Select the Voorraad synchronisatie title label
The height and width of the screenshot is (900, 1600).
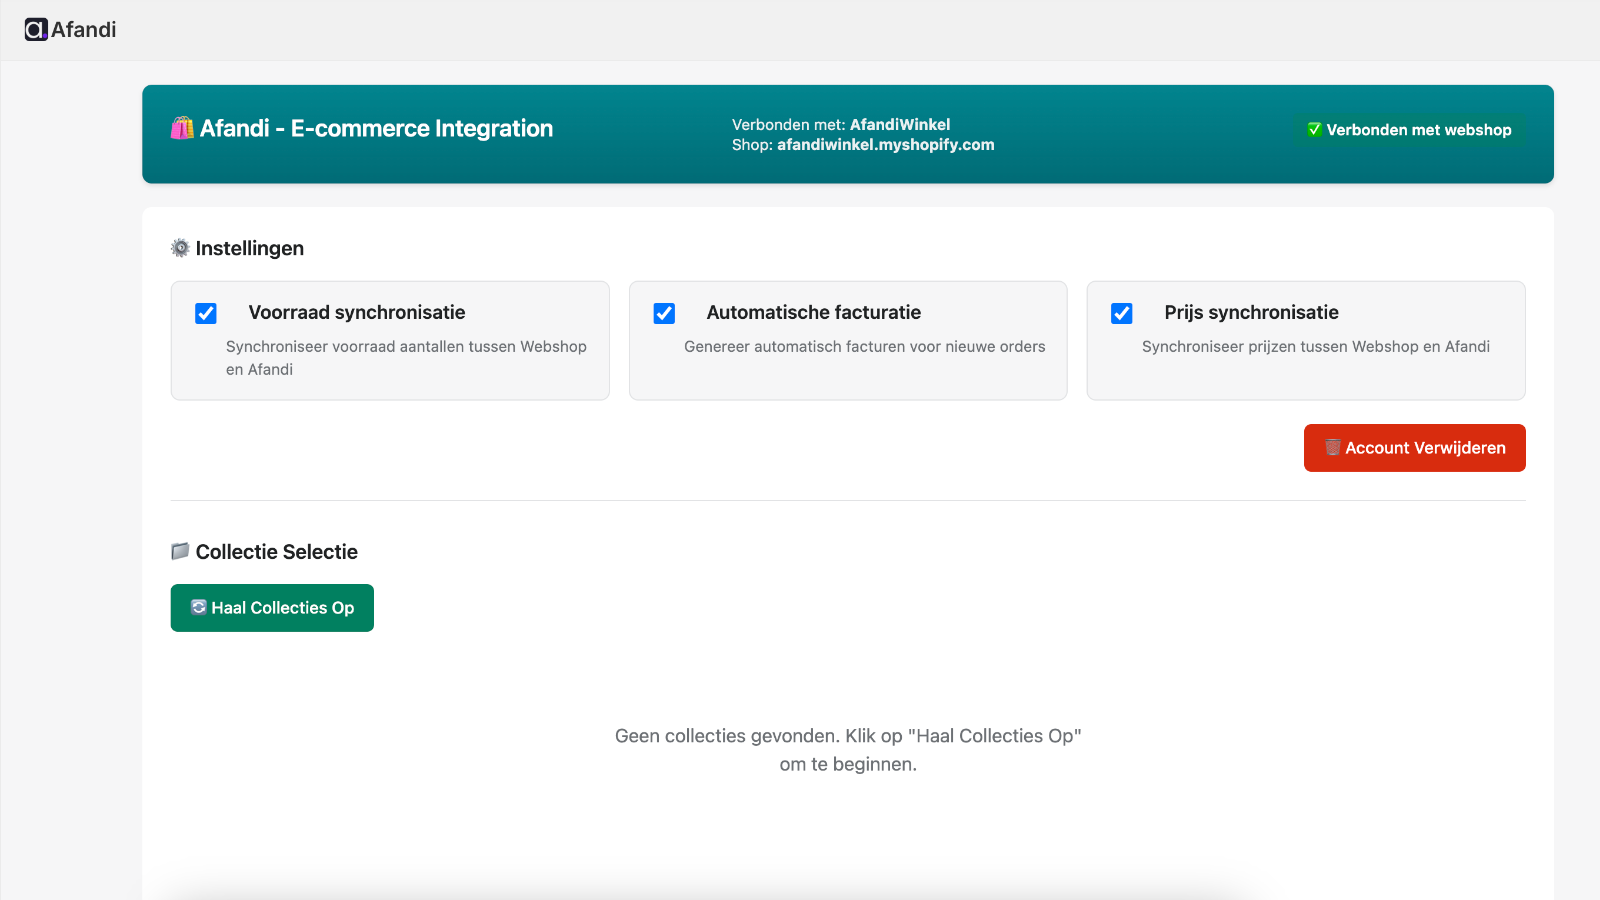pos(357,312)
